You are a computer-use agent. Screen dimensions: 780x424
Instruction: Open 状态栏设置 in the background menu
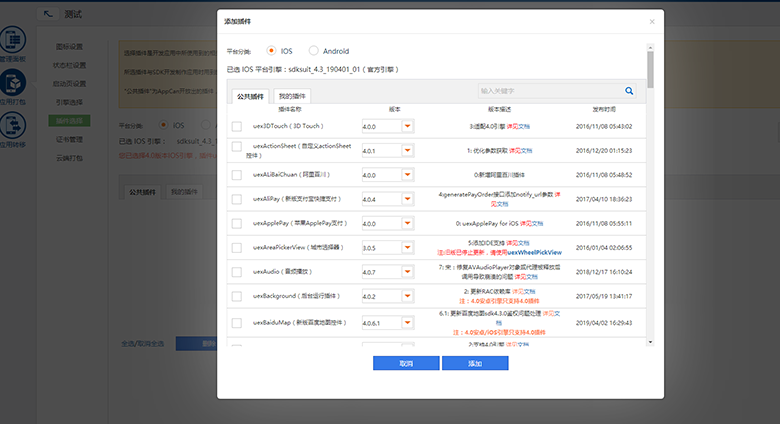tap(69, 65)
